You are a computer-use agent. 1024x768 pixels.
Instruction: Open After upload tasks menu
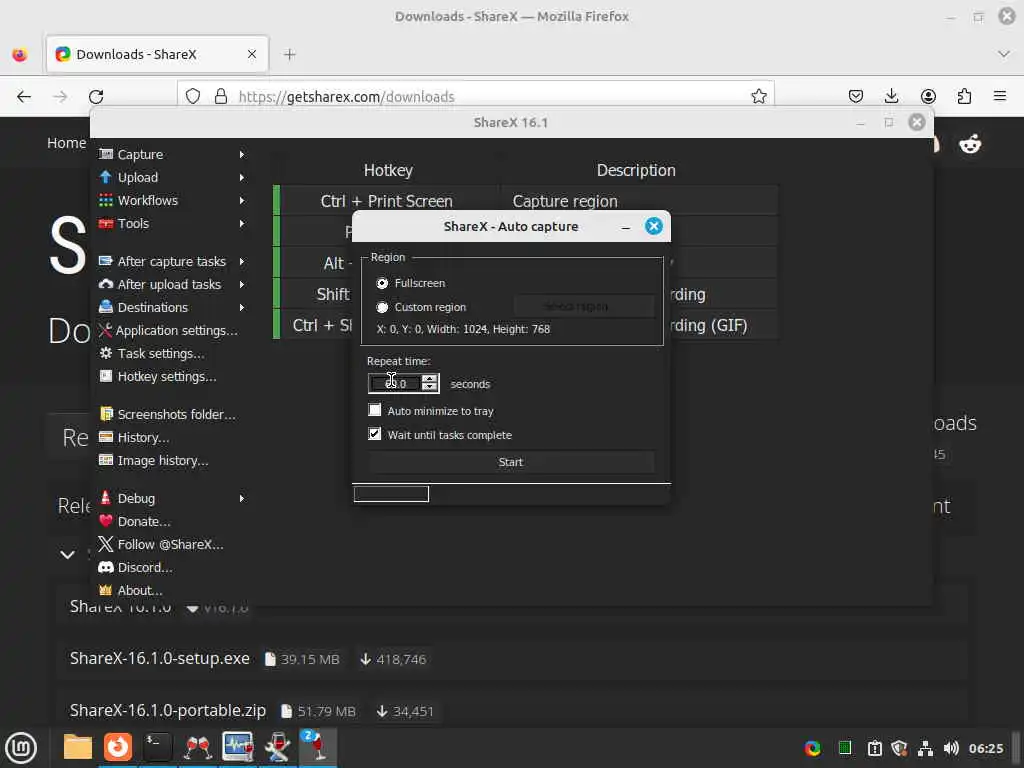(x=171, y=284)
